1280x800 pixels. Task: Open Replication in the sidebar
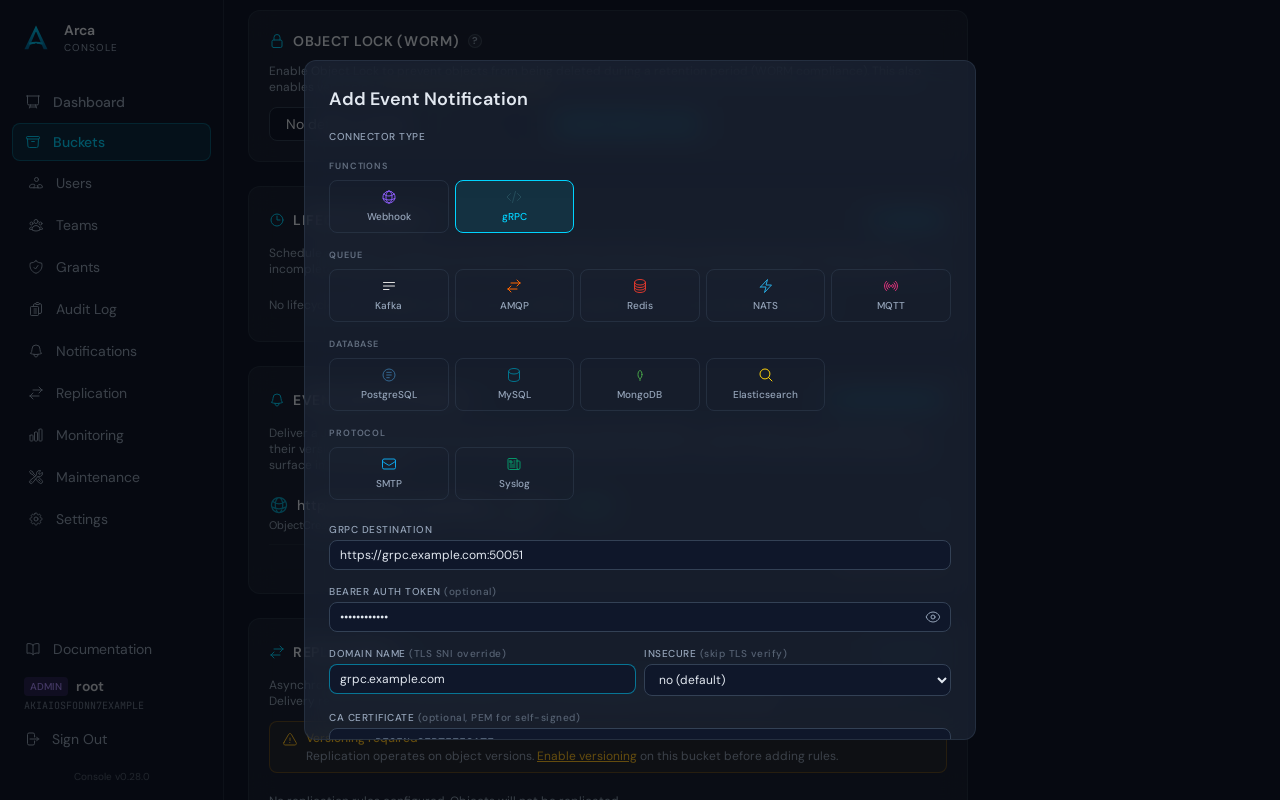pyautogui.click(x=111, y=393)
